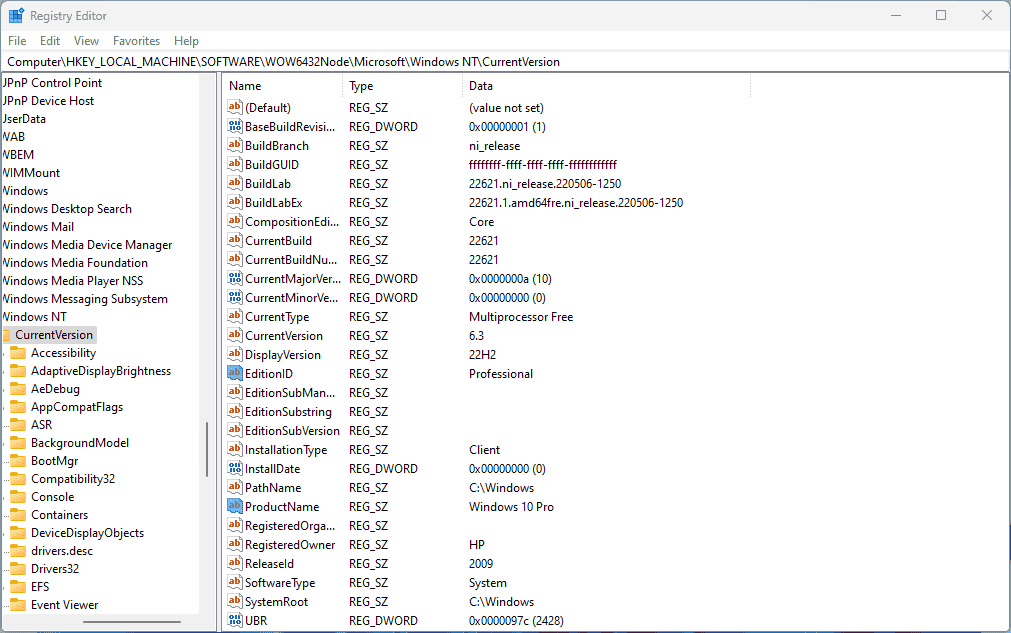Open the Edit menu
Viewport: 1011px width, 633px height.
pos(50,41)
